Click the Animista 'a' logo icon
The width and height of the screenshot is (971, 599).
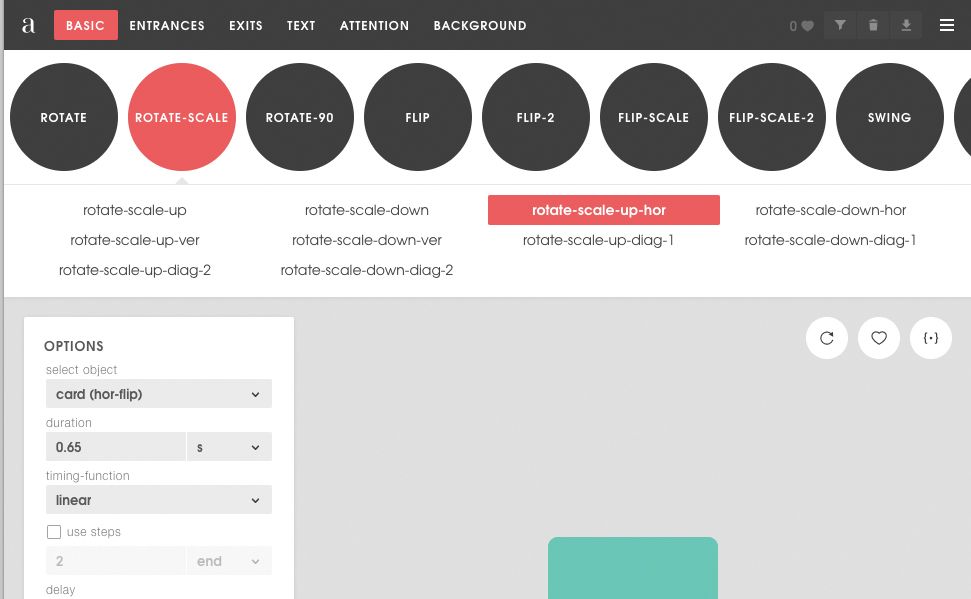pyautogui.click(x=27, y=25)
